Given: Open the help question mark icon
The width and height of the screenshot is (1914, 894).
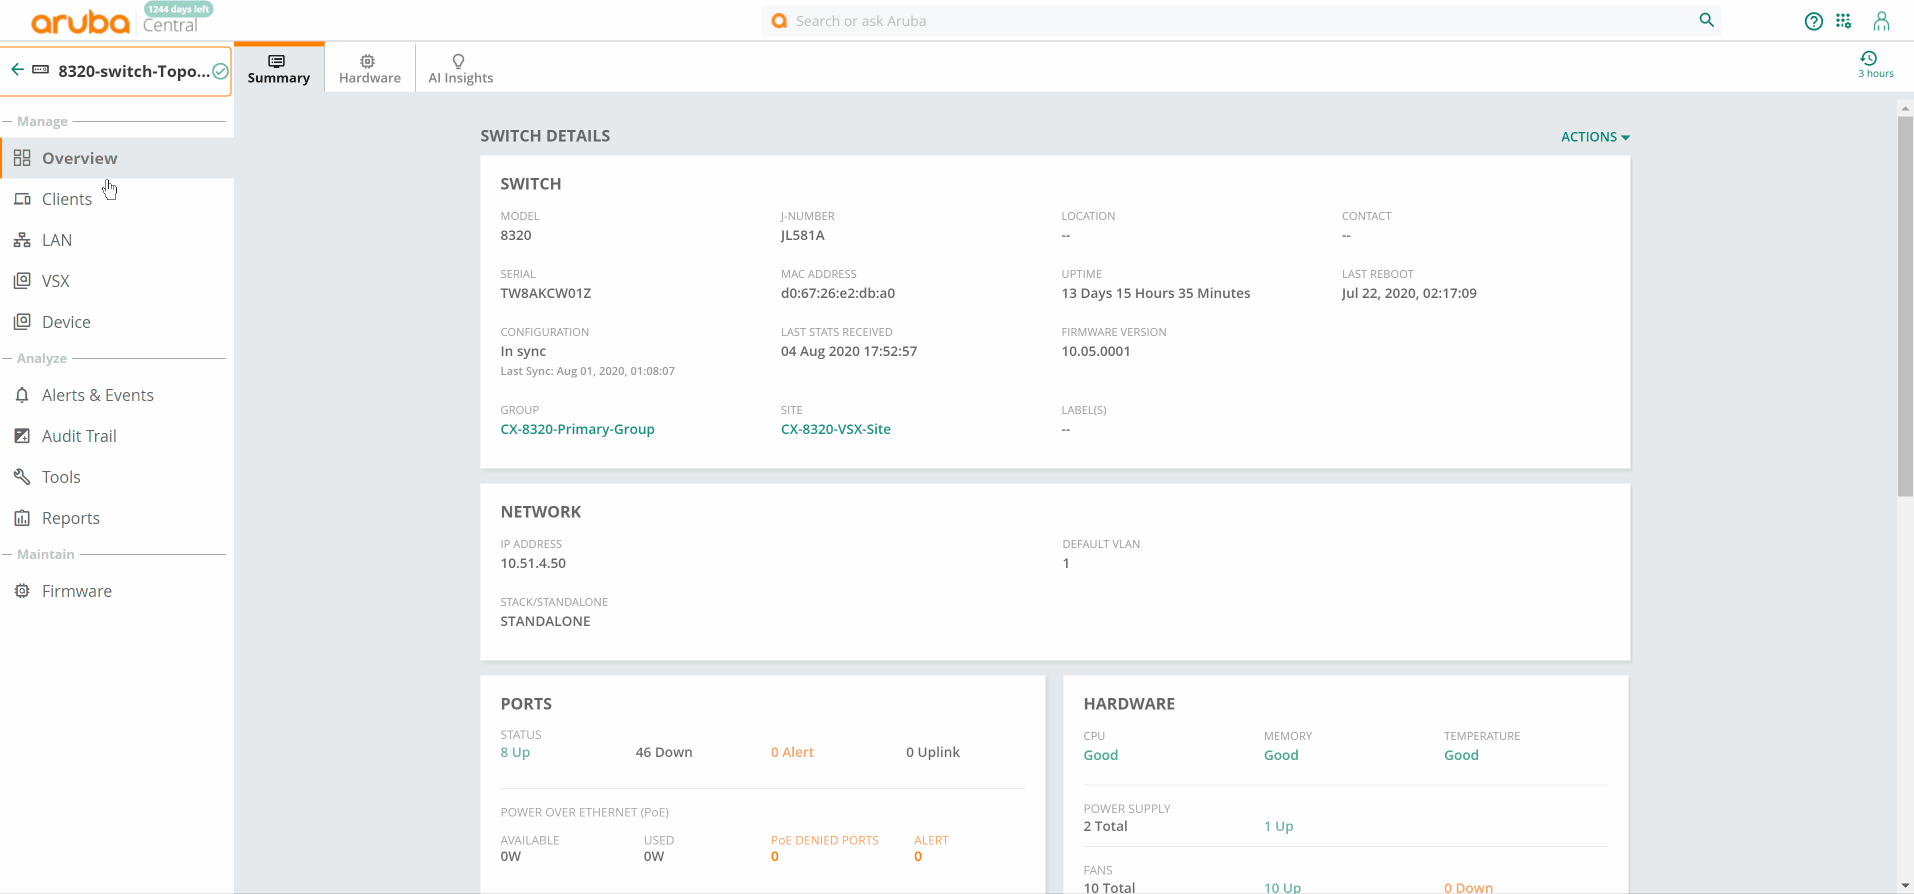Looking at the screenshot, I should (x=1813, y=21).
